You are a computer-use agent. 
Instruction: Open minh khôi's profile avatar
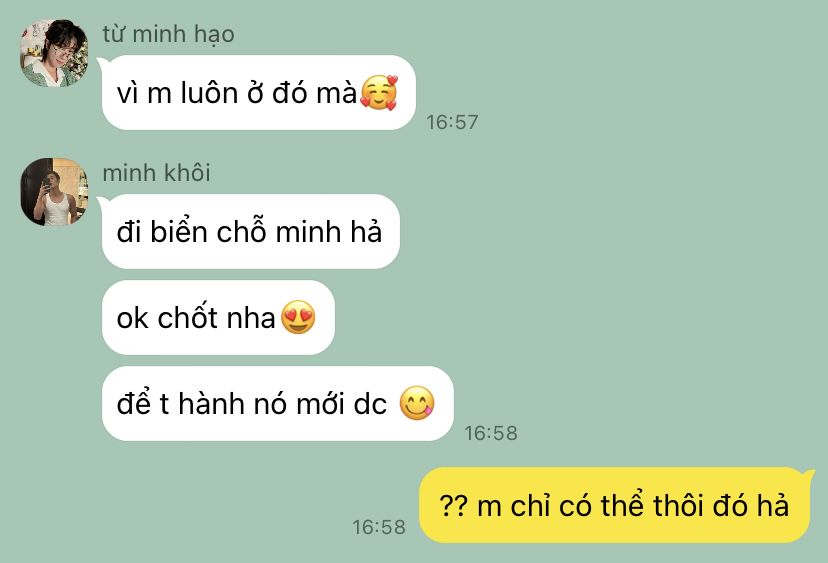coord(54,192)
